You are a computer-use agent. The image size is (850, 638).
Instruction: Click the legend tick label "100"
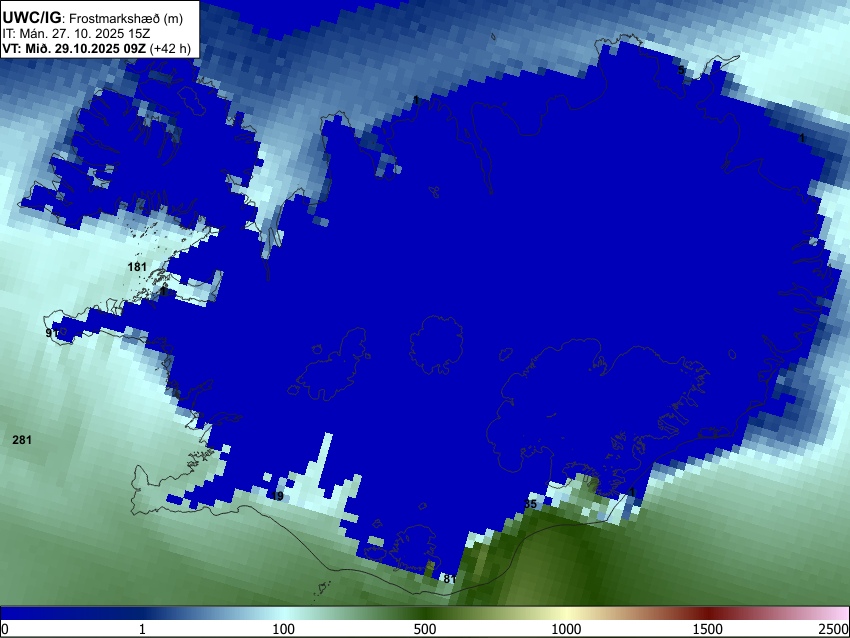click(x=284, y=629)
